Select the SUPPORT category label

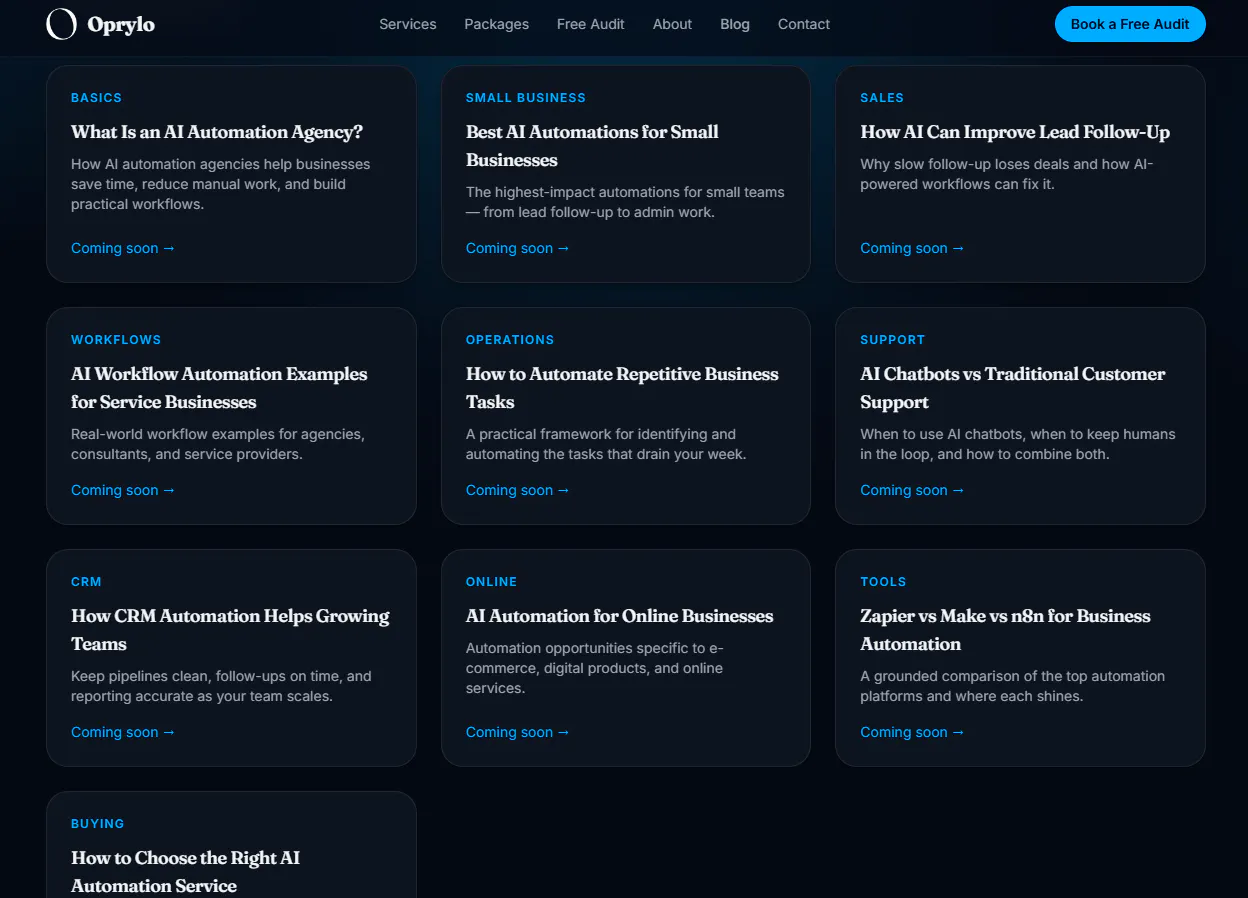point(893,340)
